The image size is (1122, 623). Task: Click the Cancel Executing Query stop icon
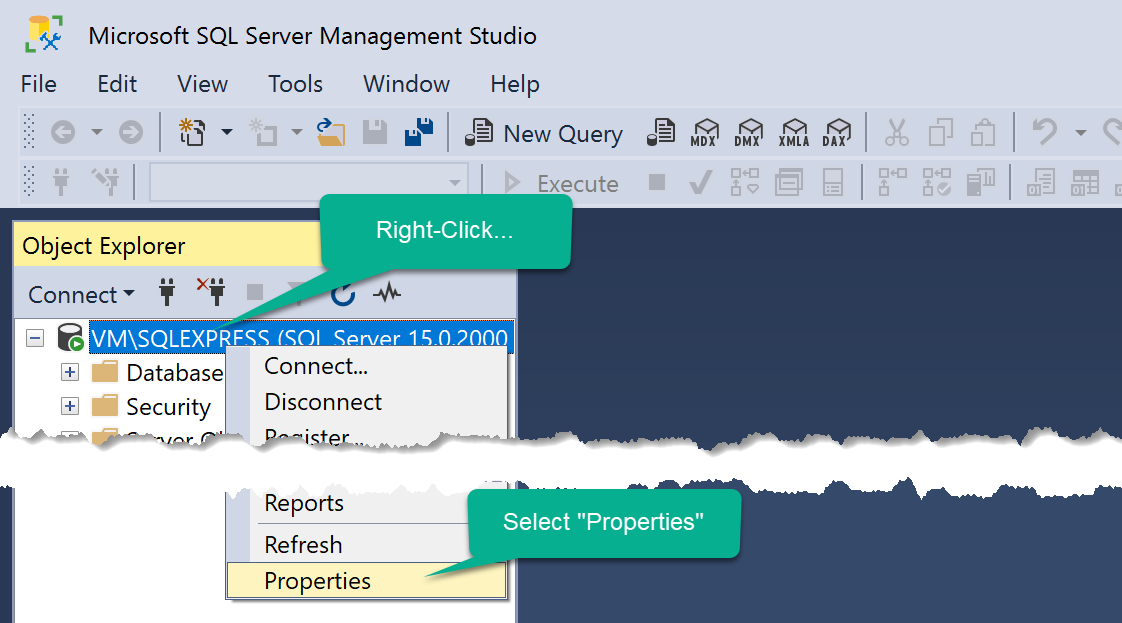tap(657, 182)
